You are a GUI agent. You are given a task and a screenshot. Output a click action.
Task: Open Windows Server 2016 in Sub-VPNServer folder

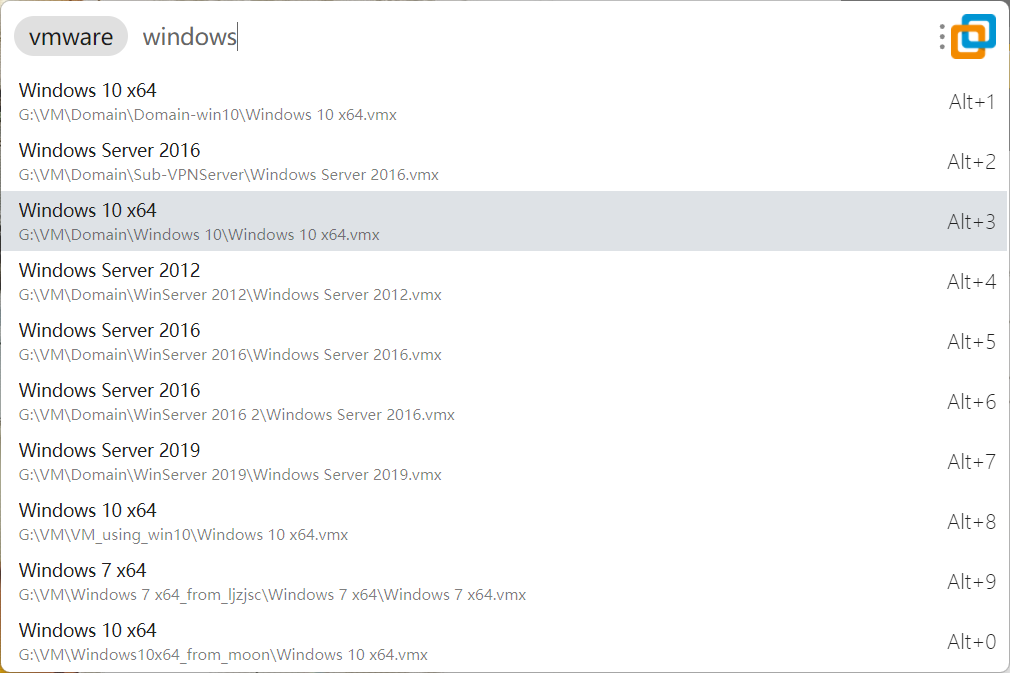coord(504,161)
